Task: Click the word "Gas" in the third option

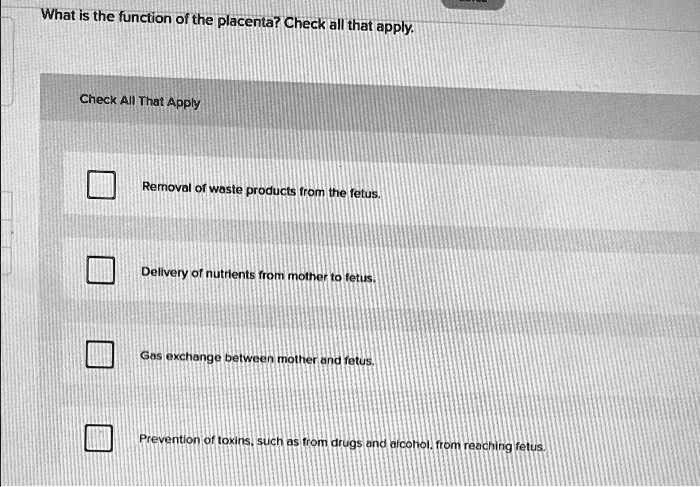Action: [x=150, y=356]
